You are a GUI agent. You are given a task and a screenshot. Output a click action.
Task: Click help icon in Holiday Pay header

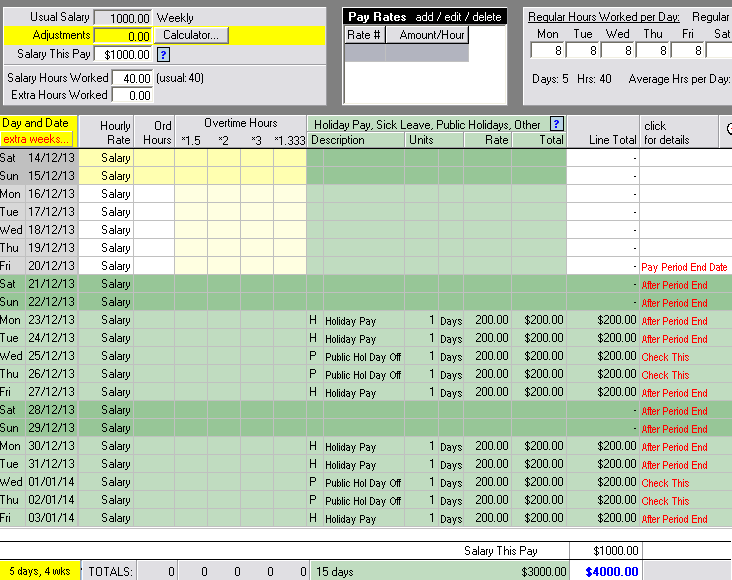pyautogui.click(x=557, y=124)
